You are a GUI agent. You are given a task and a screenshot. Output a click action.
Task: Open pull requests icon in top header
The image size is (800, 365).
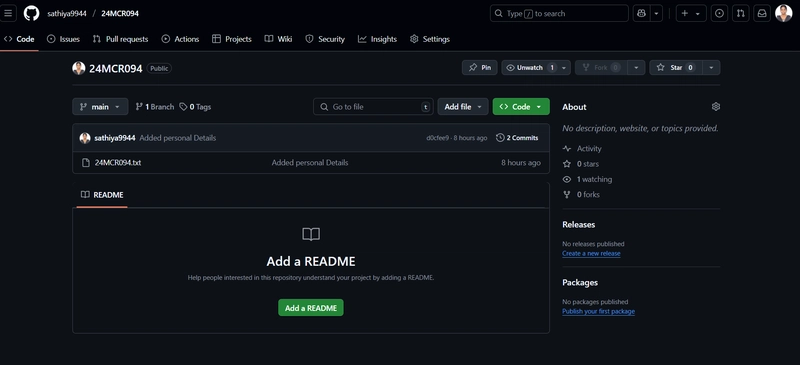pos(740,14)
